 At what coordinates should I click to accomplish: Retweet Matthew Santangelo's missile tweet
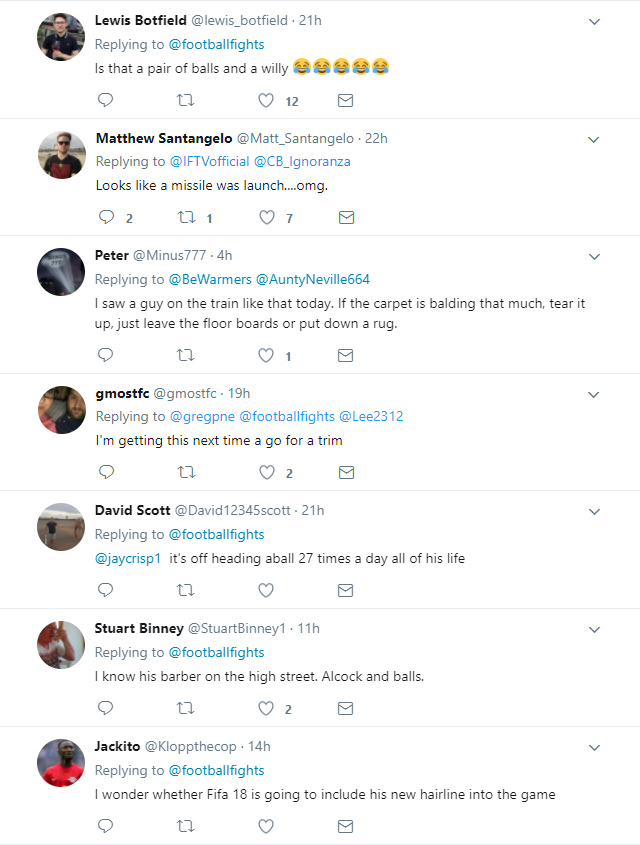click(185, 217)
